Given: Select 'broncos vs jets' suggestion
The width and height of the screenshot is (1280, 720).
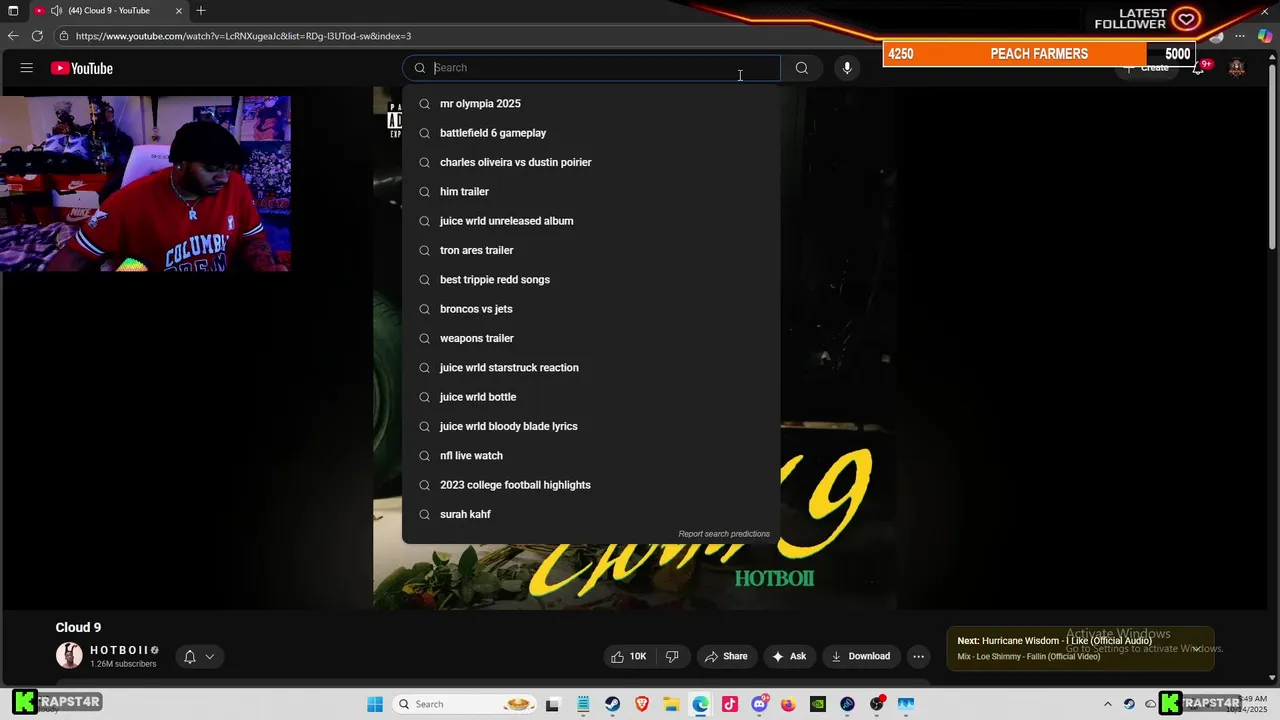Looking at the screenshot, I should pyautogui.click(x=591, y=309).
